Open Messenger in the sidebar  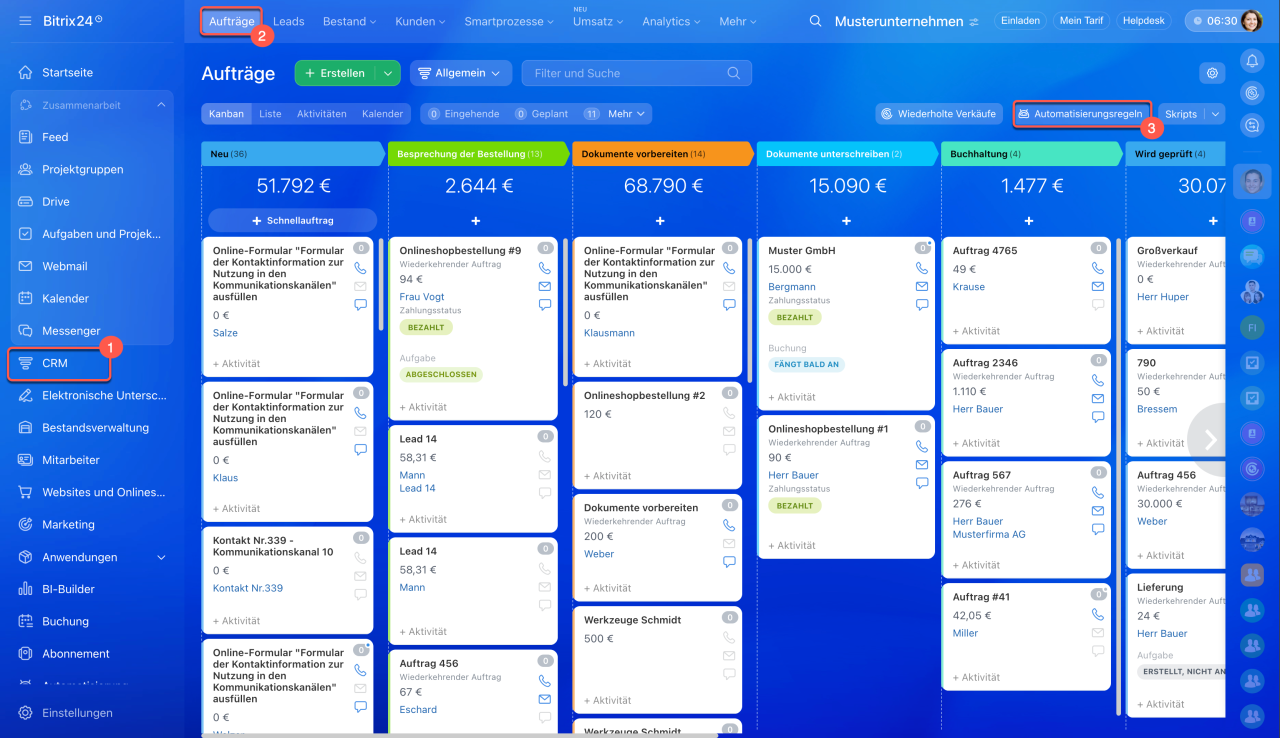coord(71,331)
